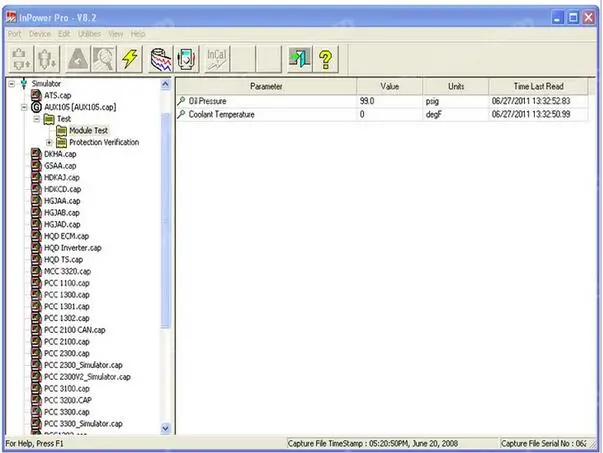Click the circled G icon of AUX105
This screenshot has width=603, height=453.
pos(36,107)
